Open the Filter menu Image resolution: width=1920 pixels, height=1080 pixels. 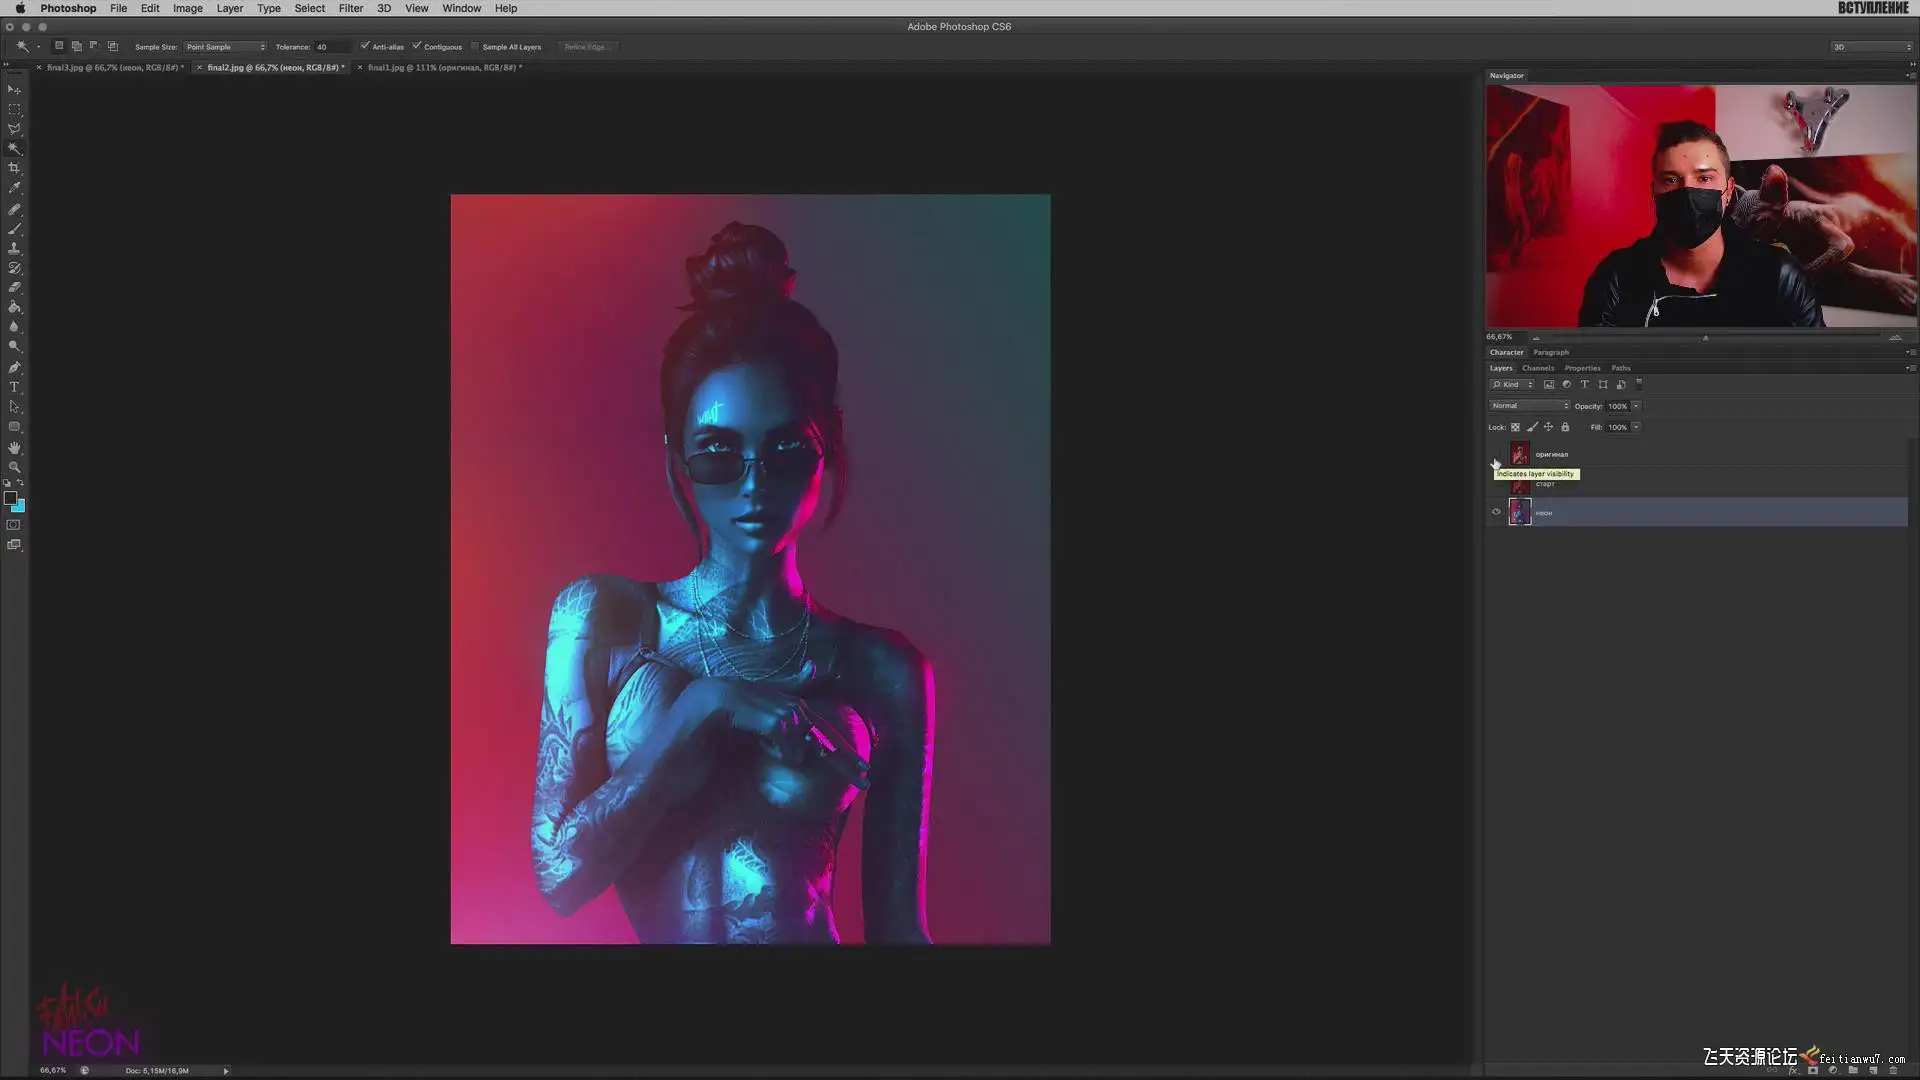tap(350, 8)
